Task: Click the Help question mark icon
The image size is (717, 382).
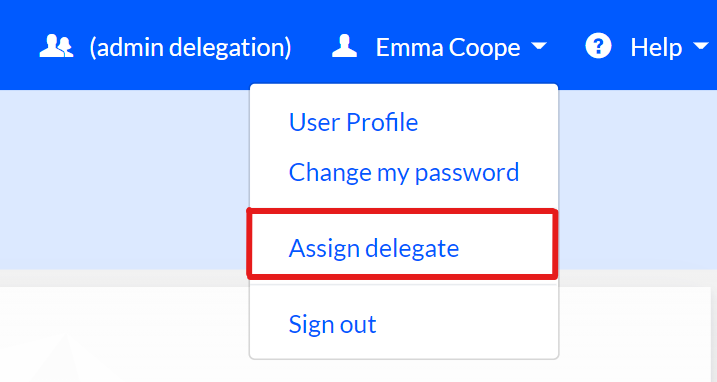Action: pyautogui.click(x=598, y=46)
